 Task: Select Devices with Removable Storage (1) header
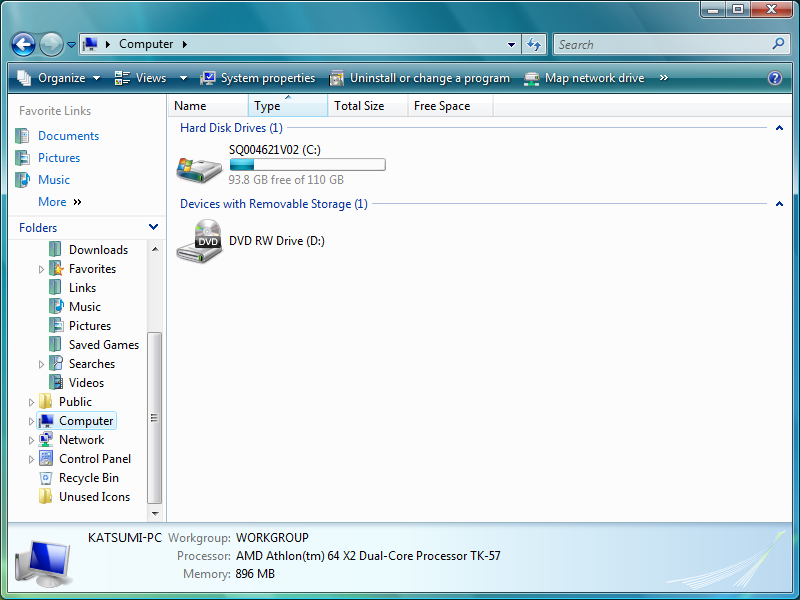[x=274, y=204]
